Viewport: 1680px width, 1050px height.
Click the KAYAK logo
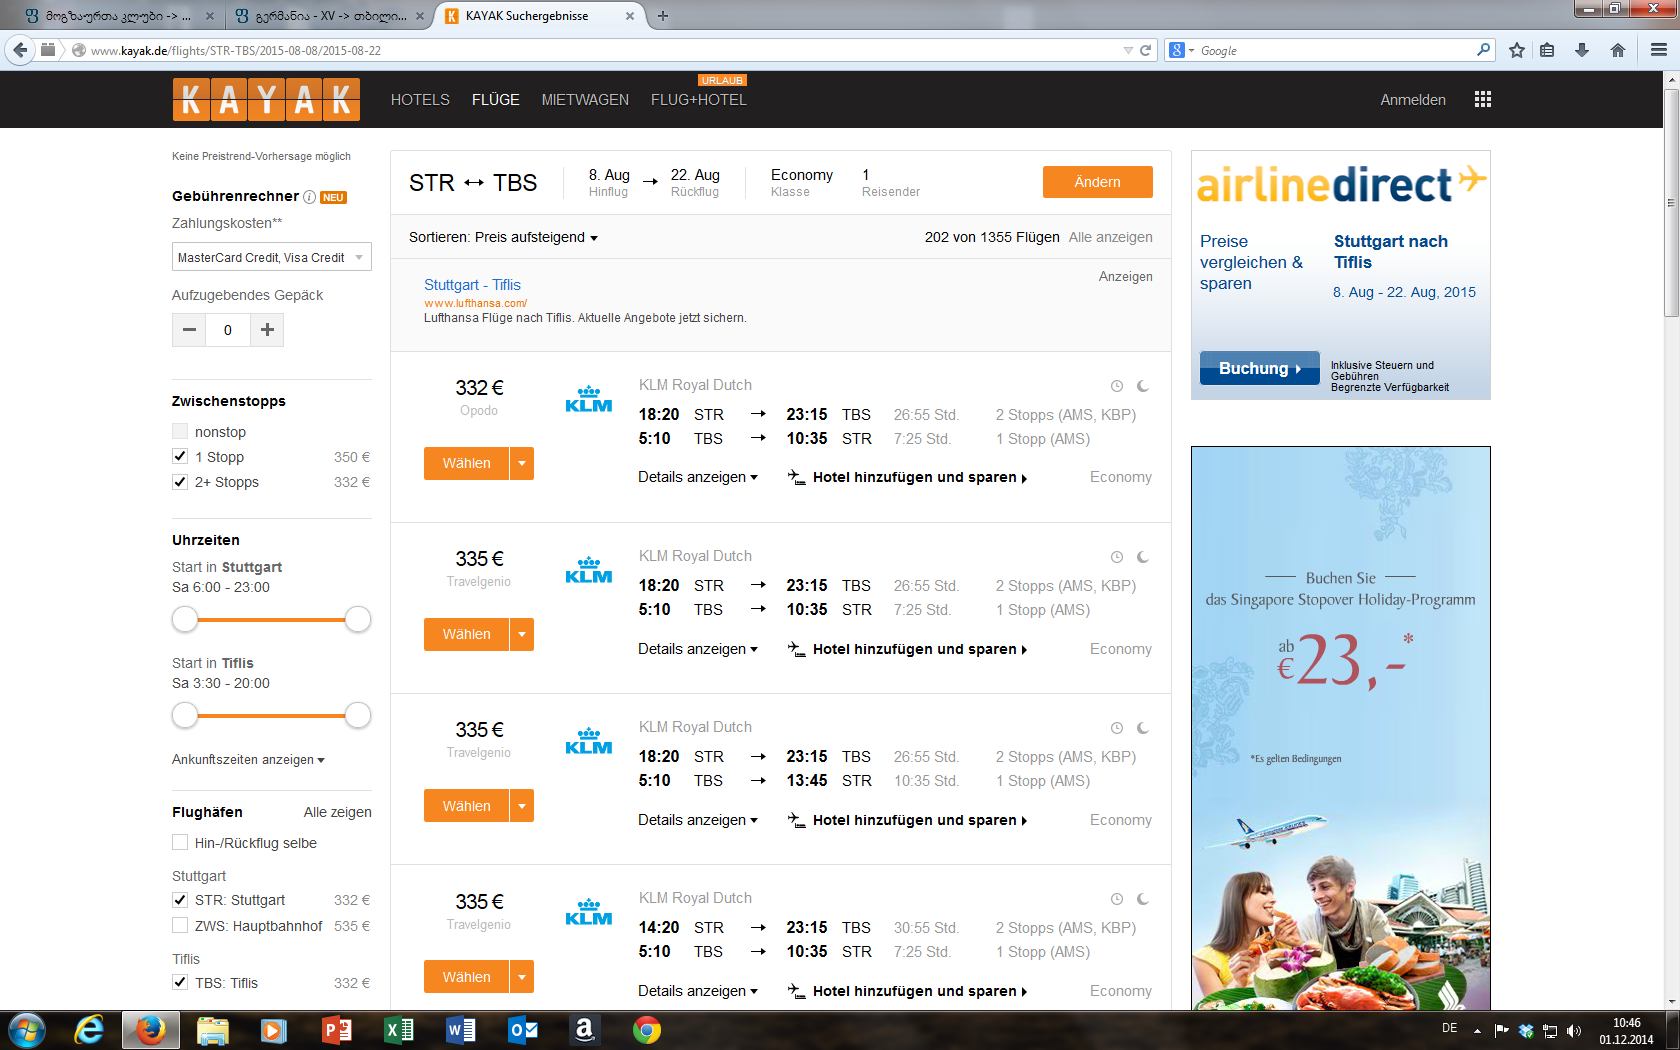[266, 100]
